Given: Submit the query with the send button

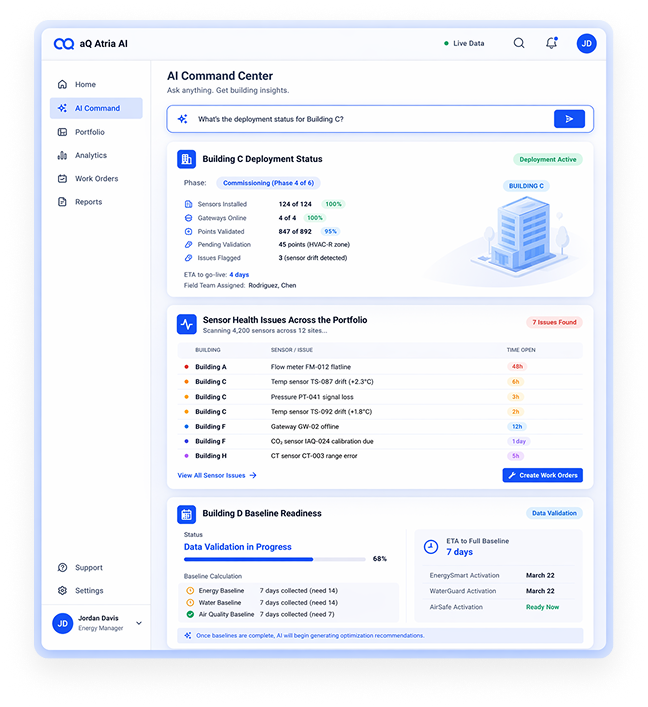Looking at the screenshot, I should [569, 119].
